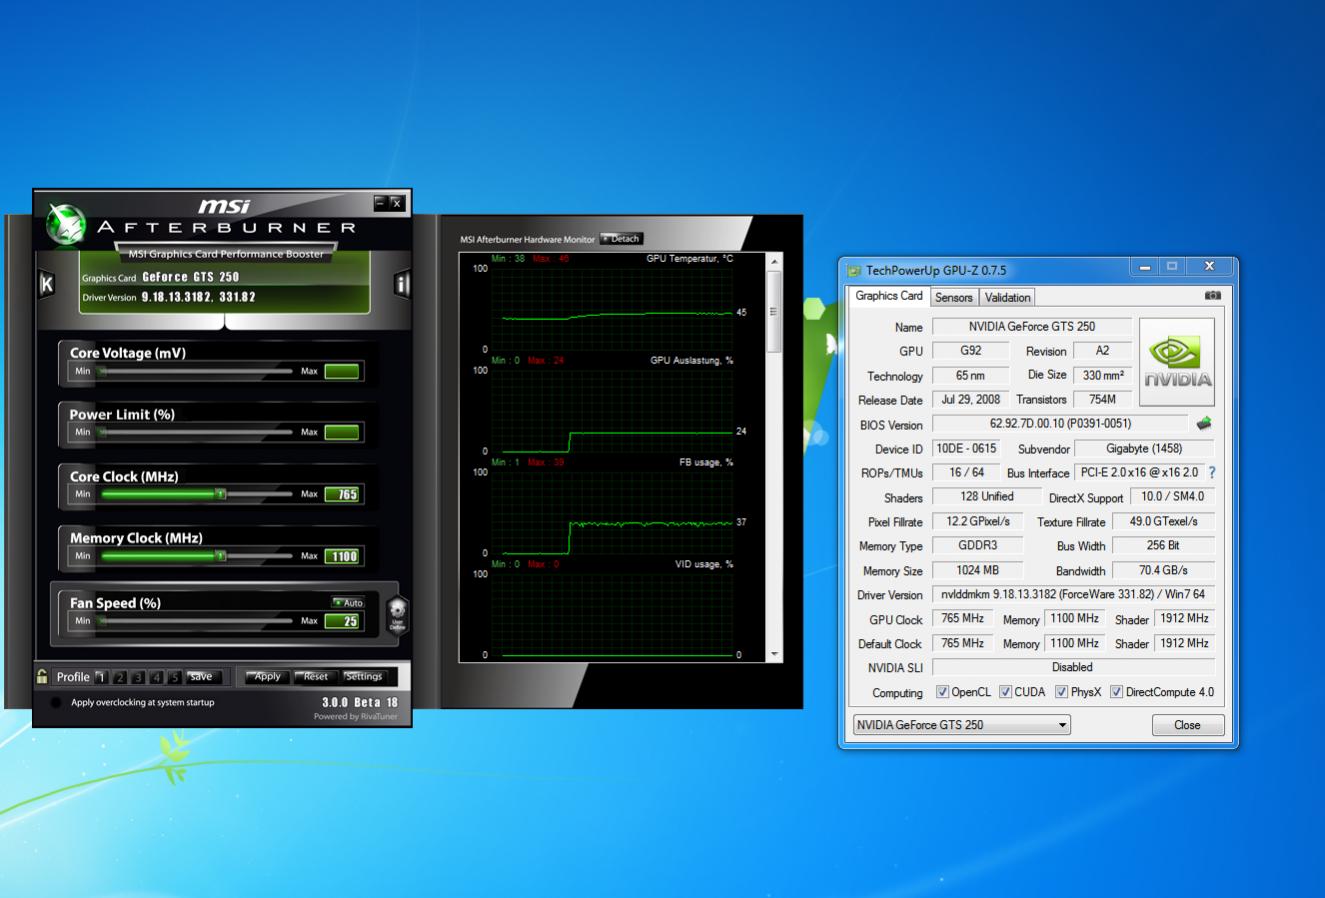1325x898 pixels.
Task: Select profile slot 3
Action: (138, 677)
